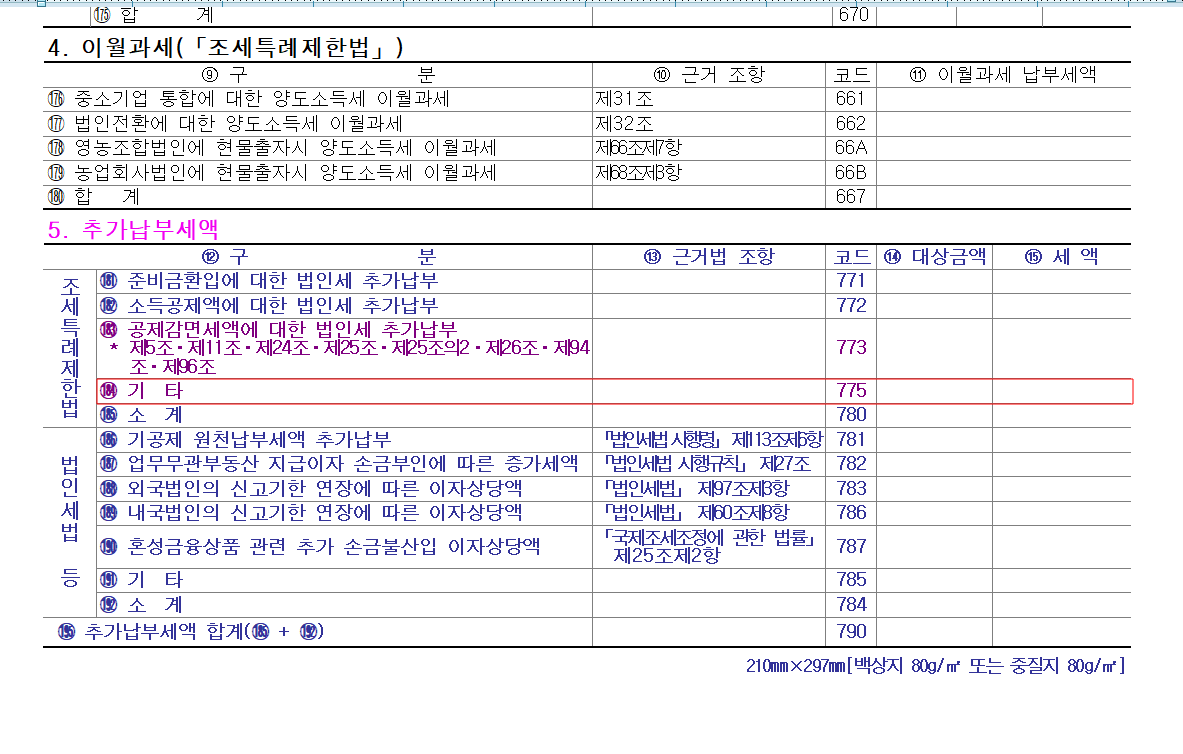Select row text '법인전환에 대한 양도소득세 이월과세'

pos(238,124)
